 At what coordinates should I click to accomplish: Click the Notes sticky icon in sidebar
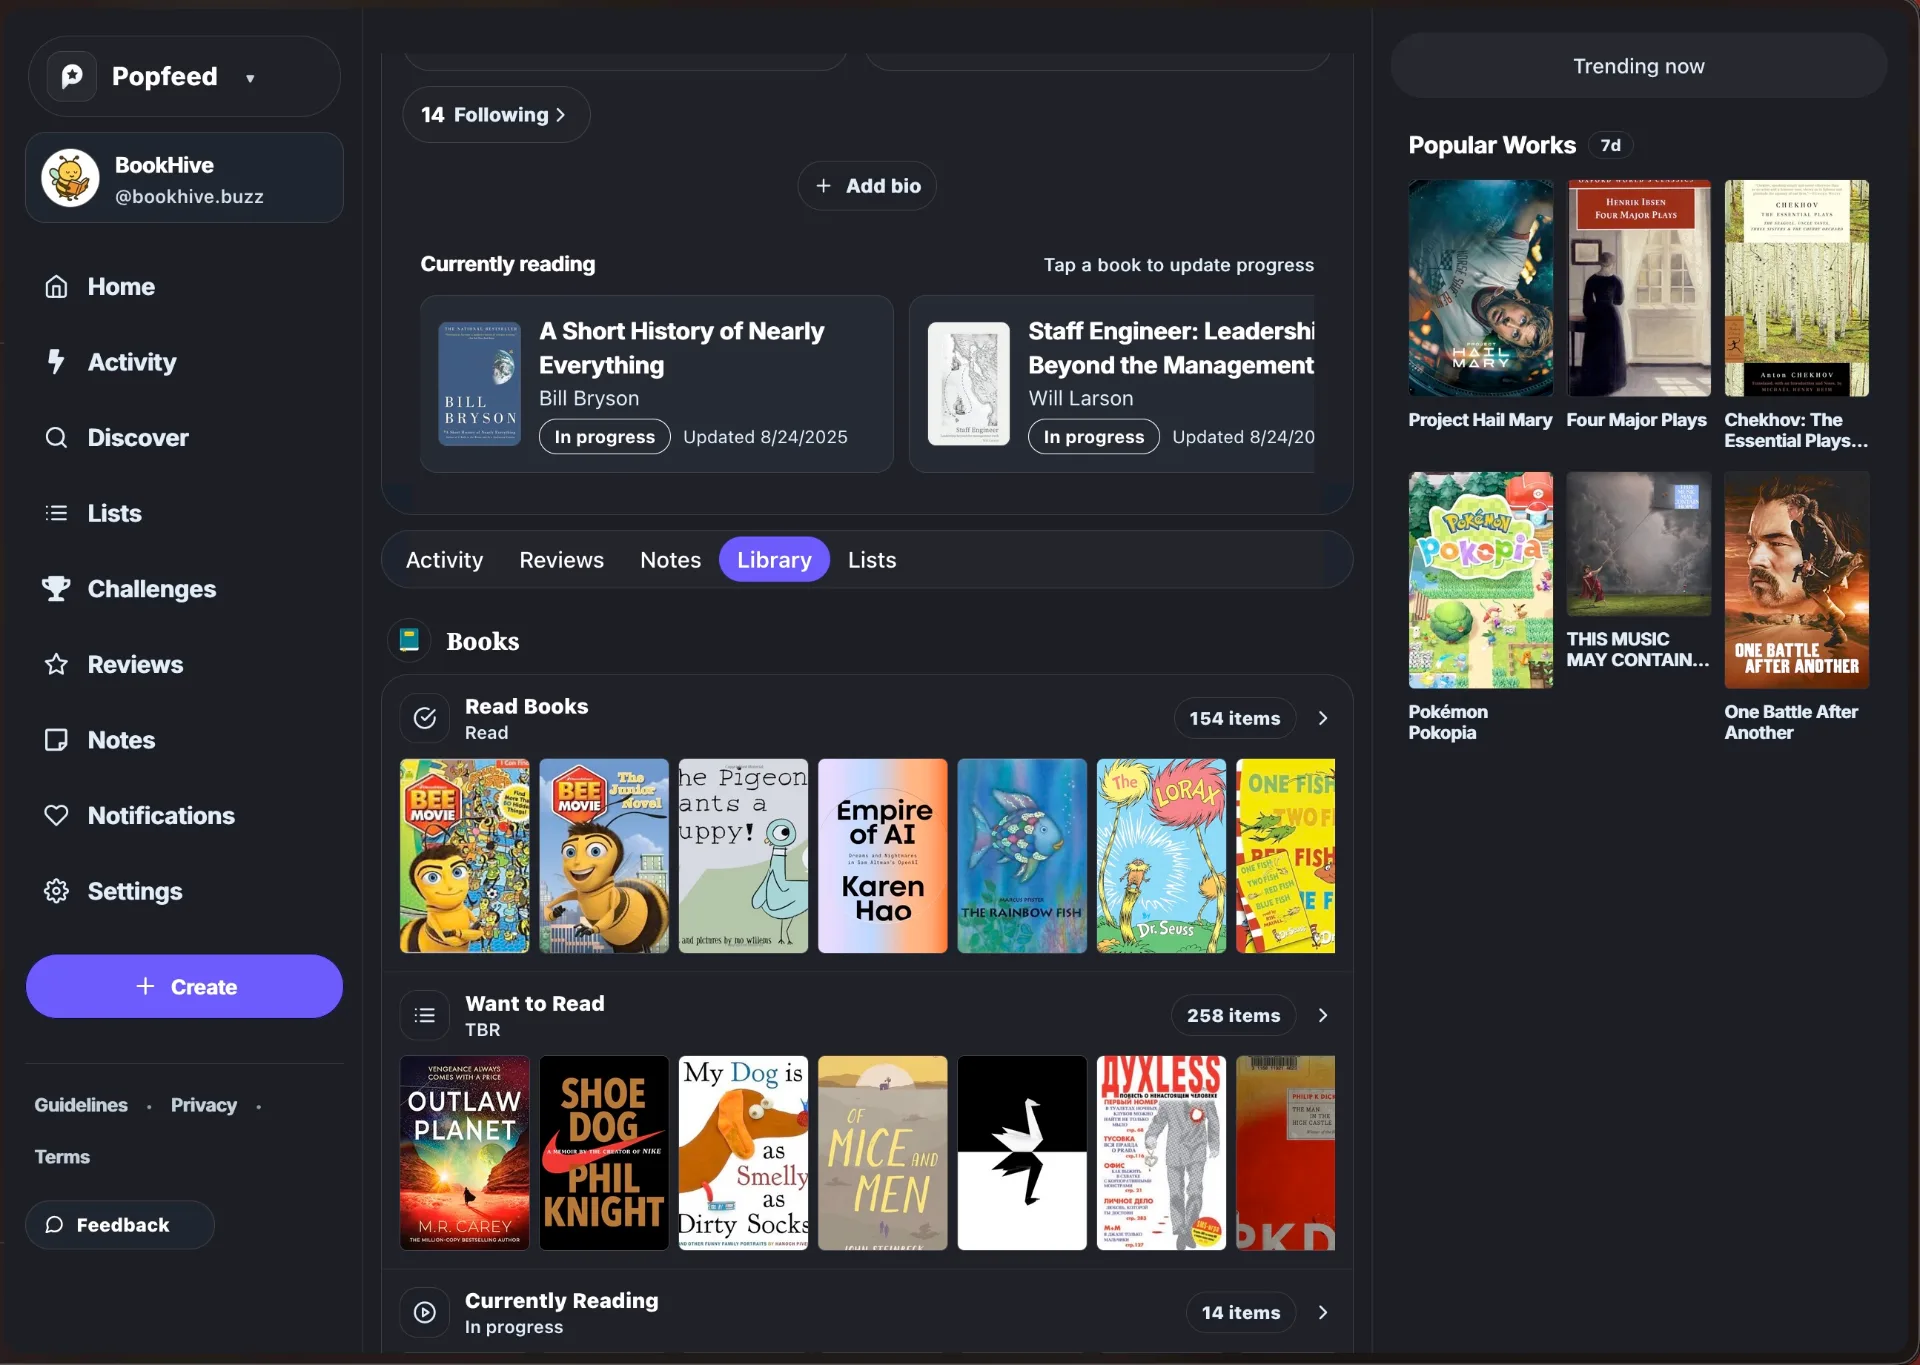click(56, 740)
